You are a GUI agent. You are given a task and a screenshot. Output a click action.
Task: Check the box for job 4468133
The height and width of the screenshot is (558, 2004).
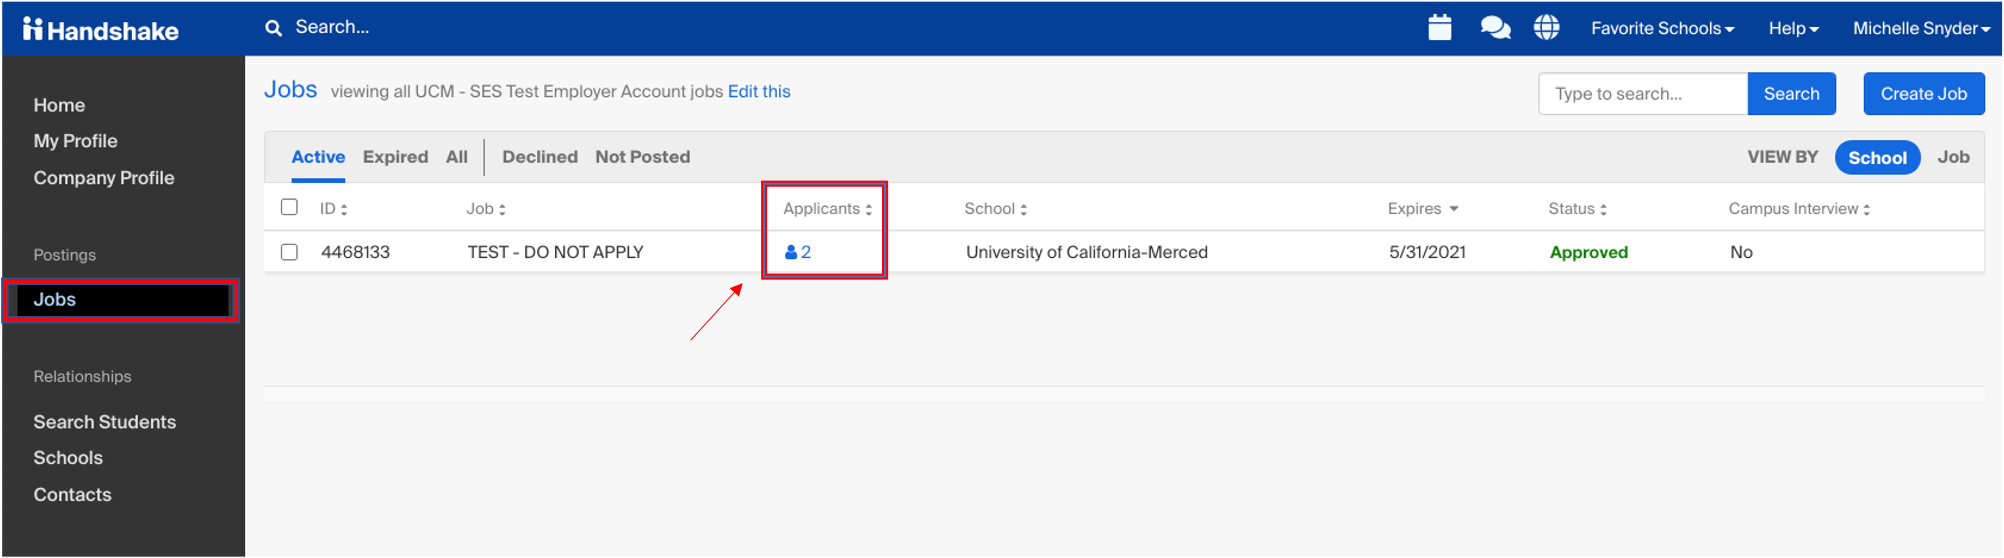pyautogui.click(x=289, y=252)
